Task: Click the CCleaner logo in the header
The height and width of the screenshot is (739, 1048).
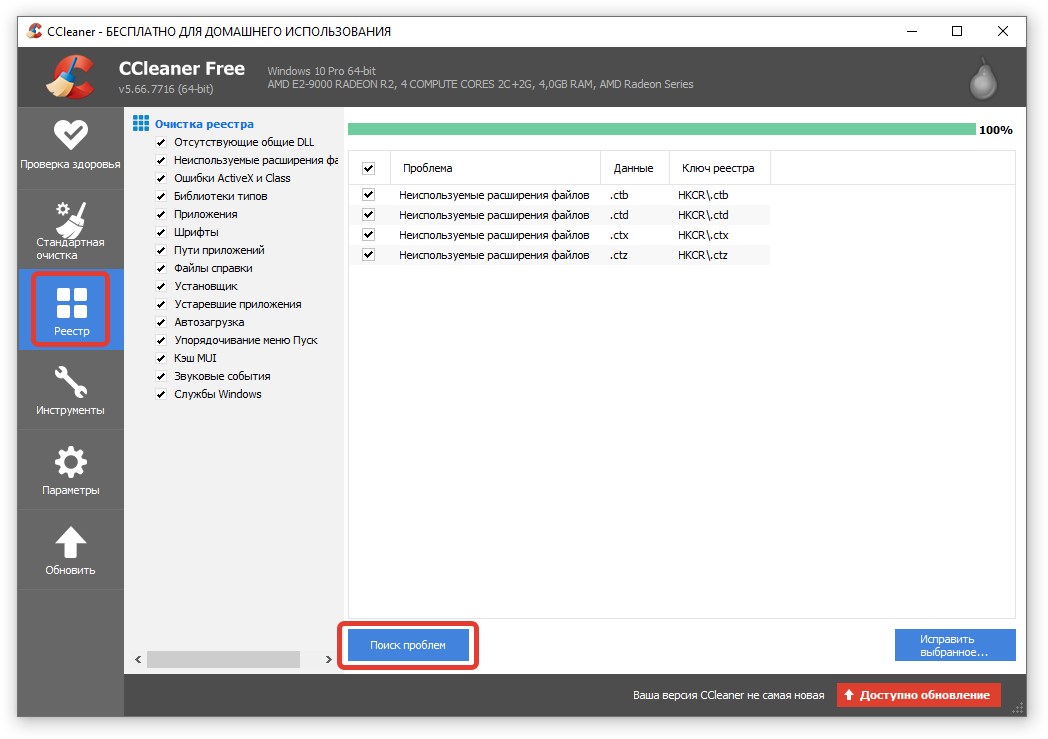Action: point(71,78)
